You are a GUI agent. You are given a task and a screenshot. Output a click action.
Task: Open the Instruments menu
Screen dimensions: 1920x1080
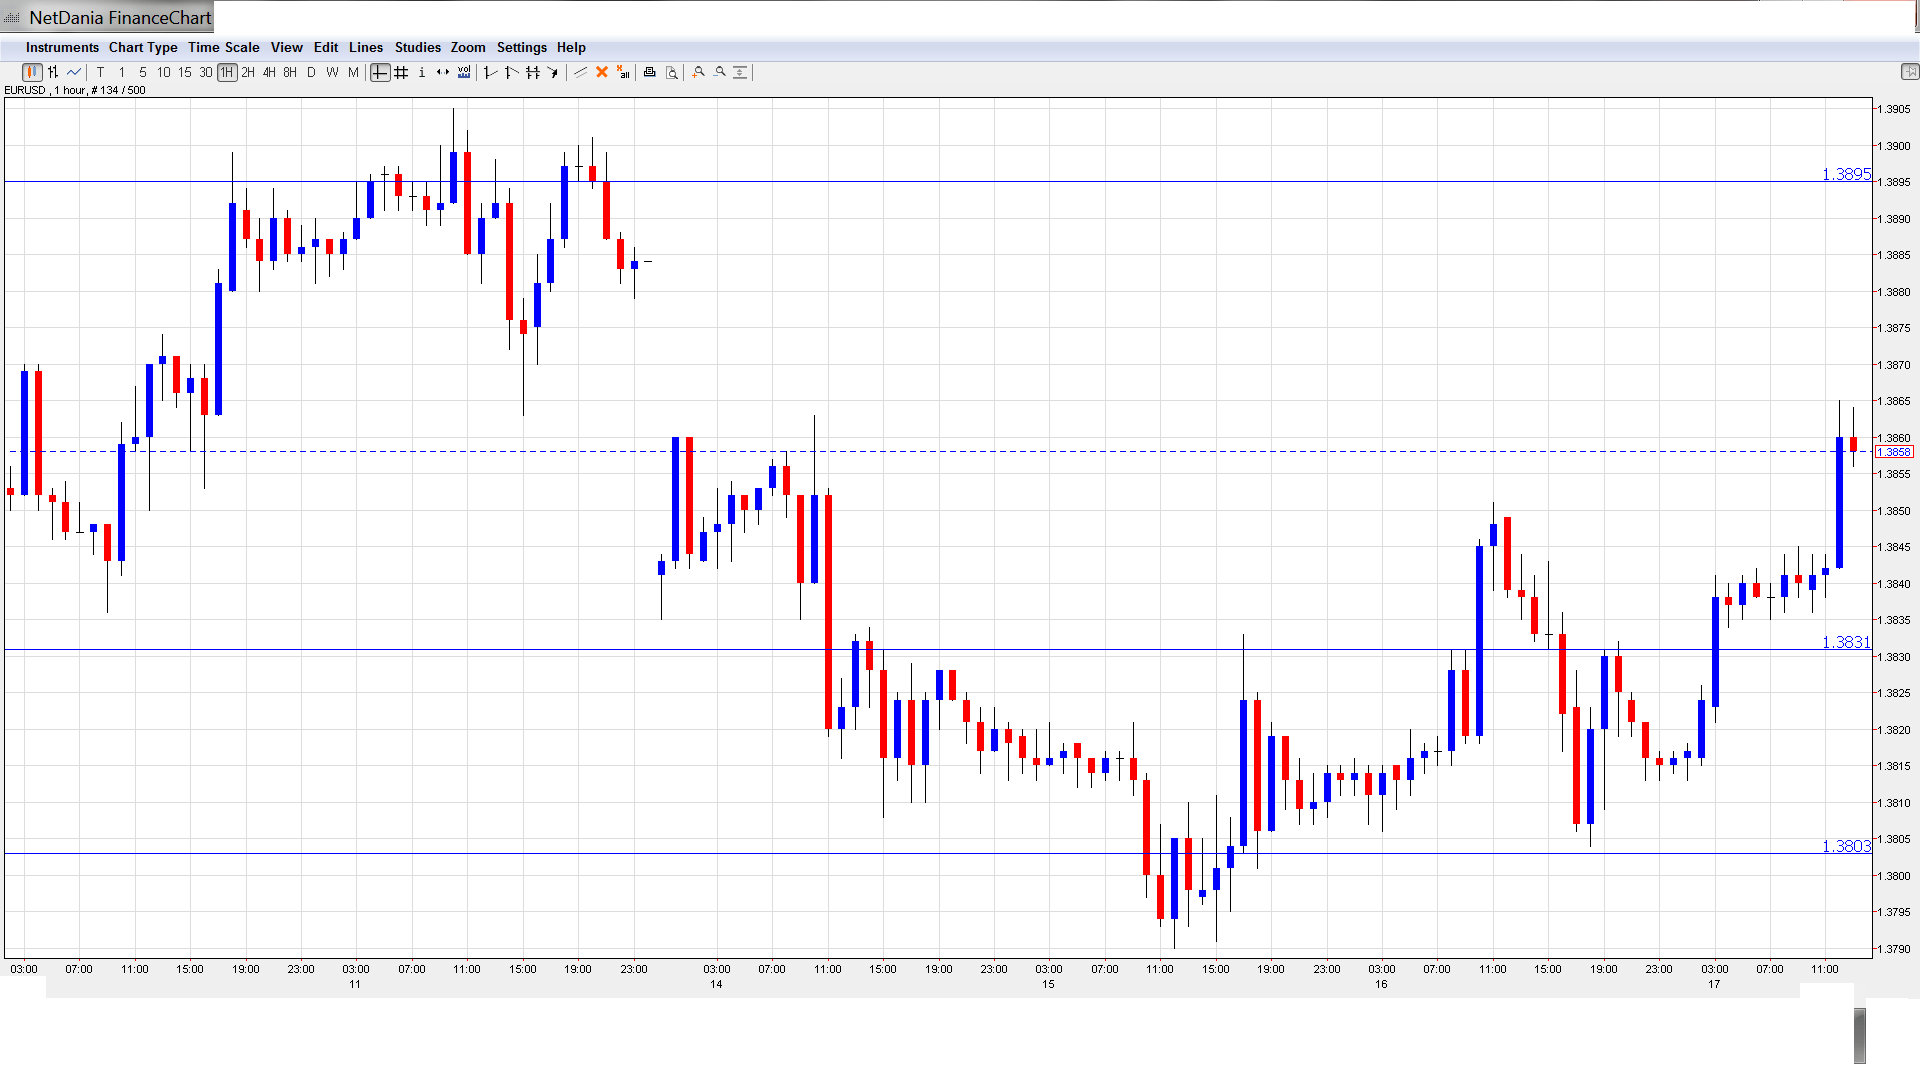[62, 47]
